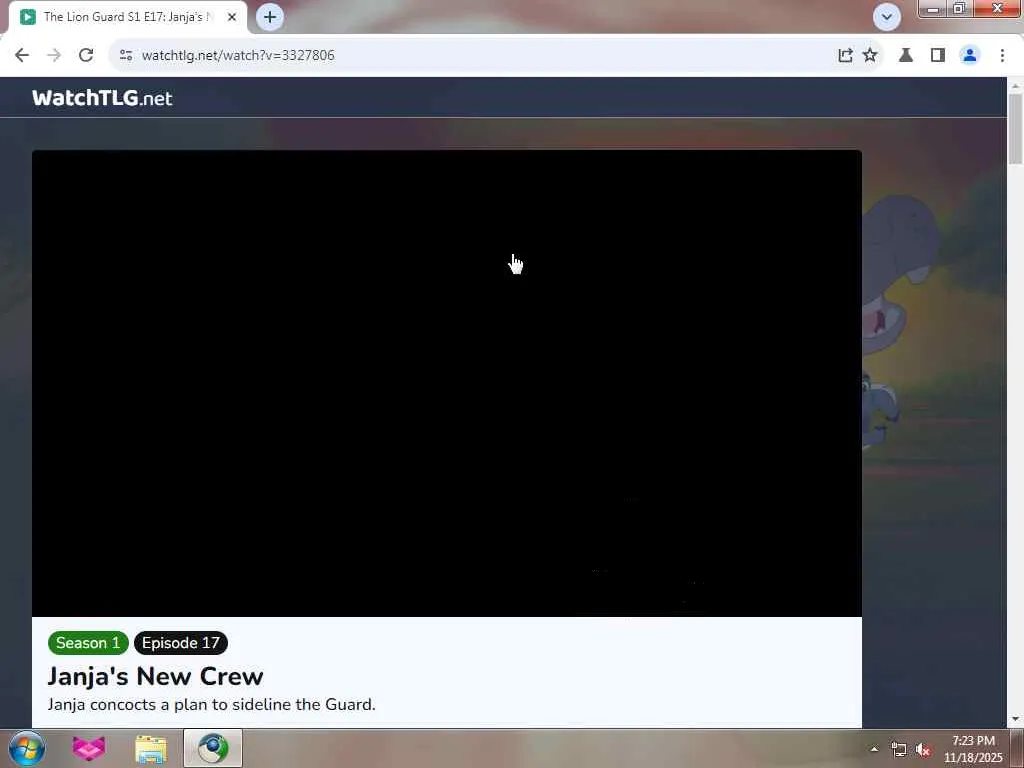Click the scrollbar down arrow
The width and height of the screenshot is (1024, 768).
click(x=1015, y=719)
